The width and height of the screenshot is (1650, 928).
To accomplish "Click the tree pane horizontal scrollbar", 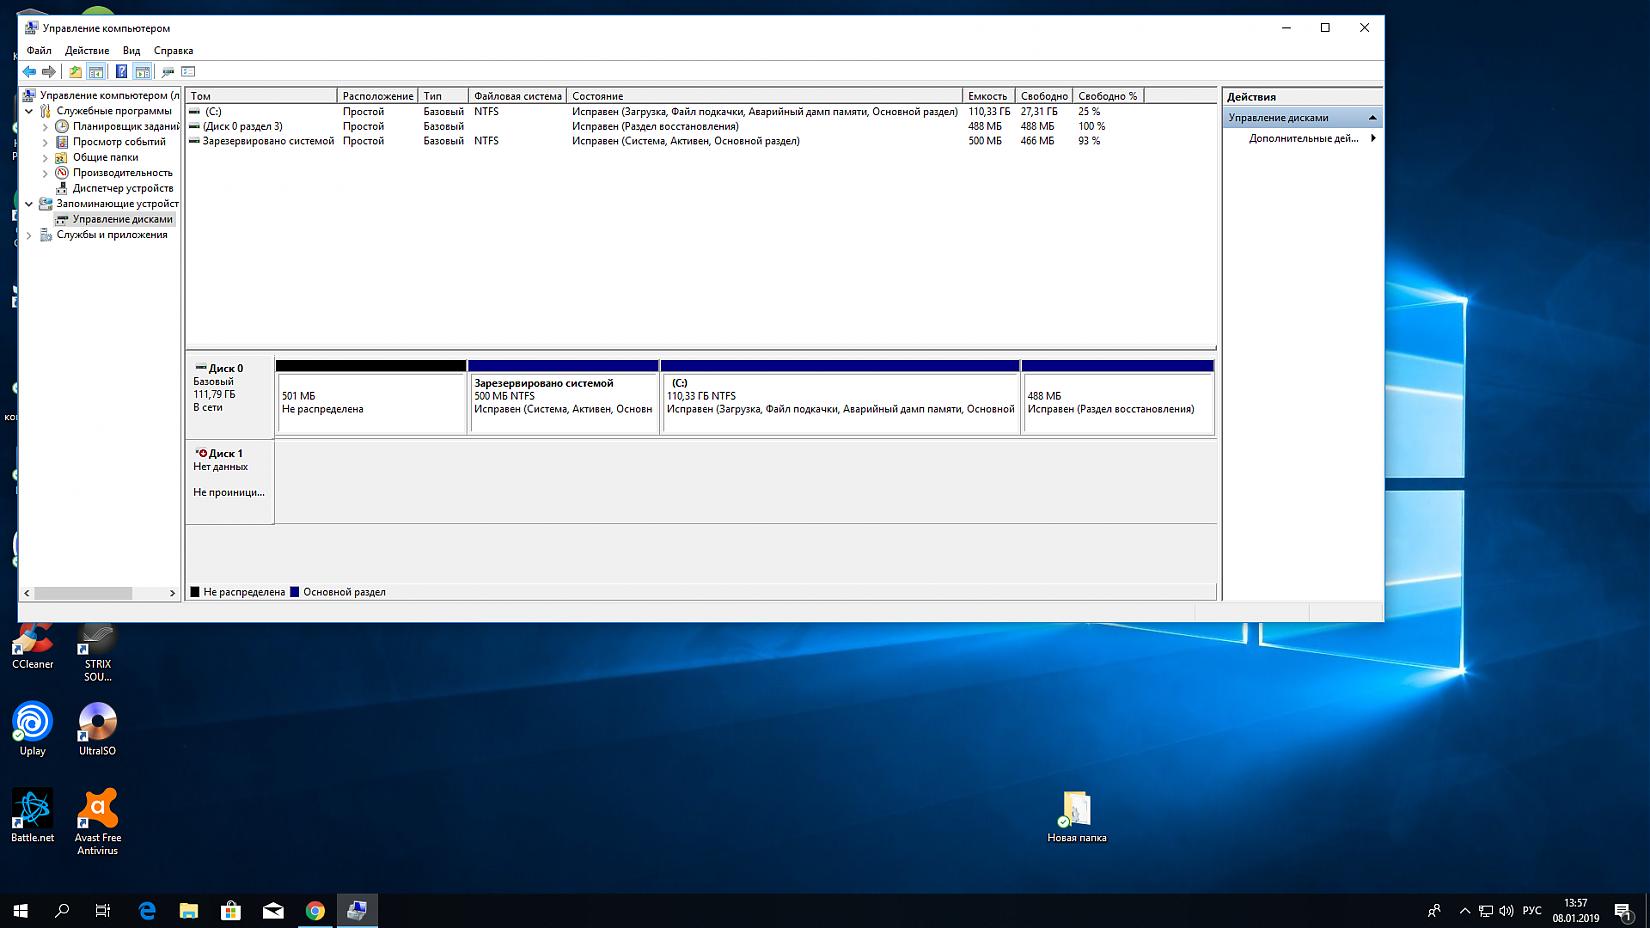I will click(x=83, y=593).
